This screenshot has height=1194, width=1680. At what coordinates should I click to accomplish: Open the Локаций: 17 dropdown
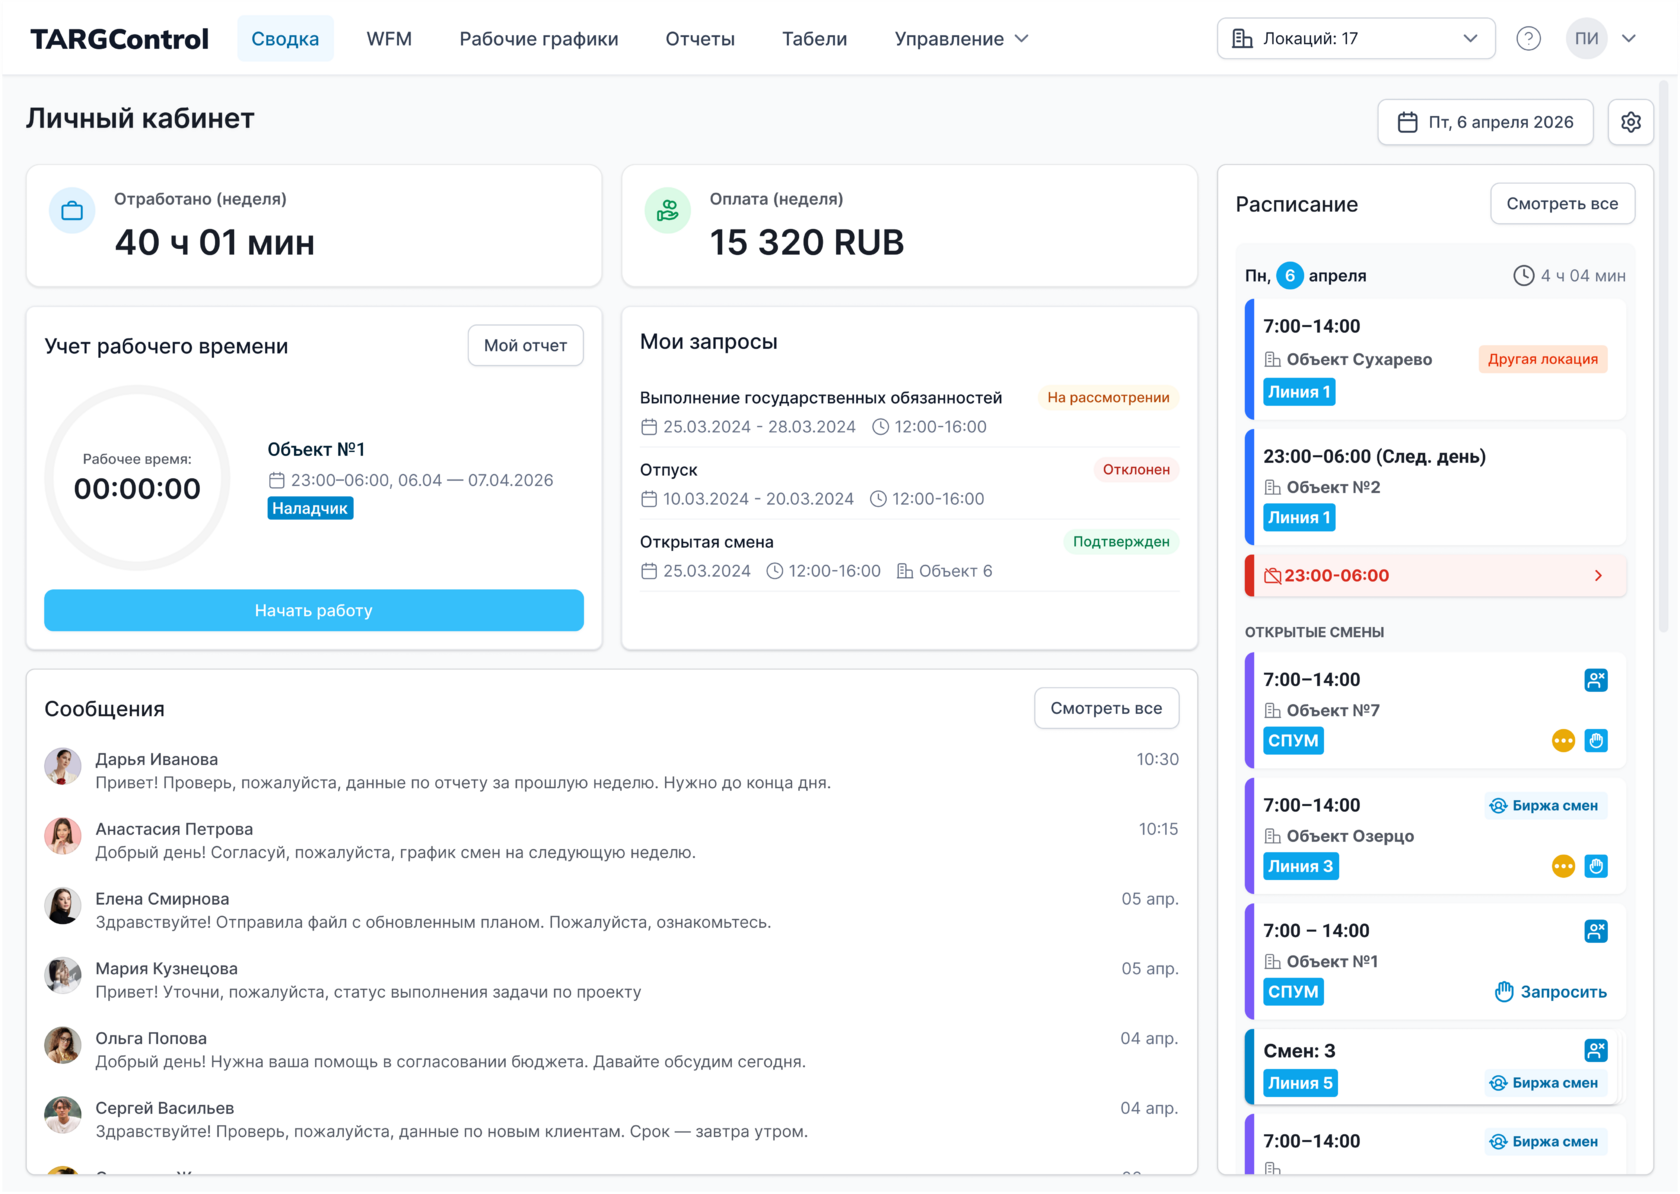tap(1356, 39)
